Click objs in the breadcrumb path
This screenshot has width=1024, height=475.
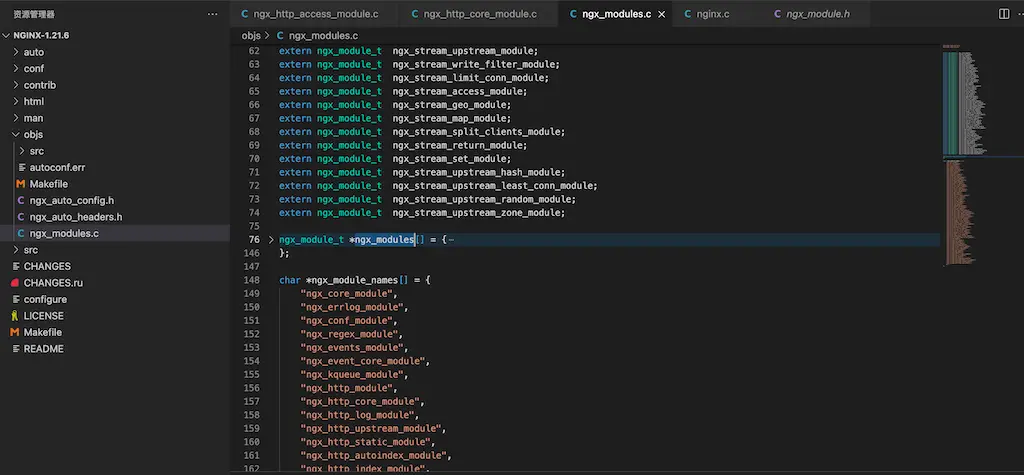(x=251, y=35)
